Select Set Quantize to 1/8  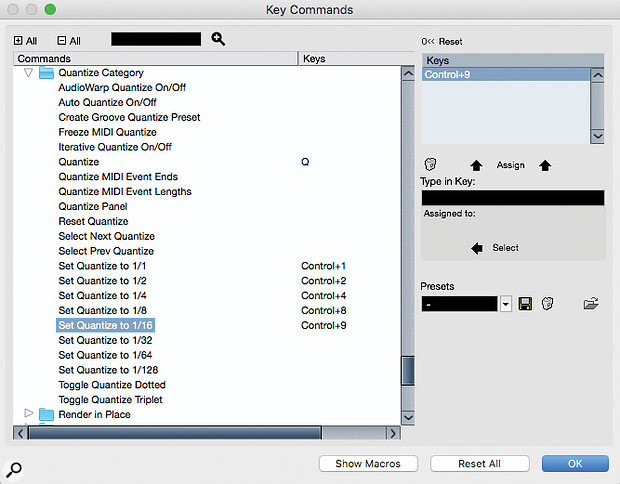pyautogui.click(x=102, y=310)
